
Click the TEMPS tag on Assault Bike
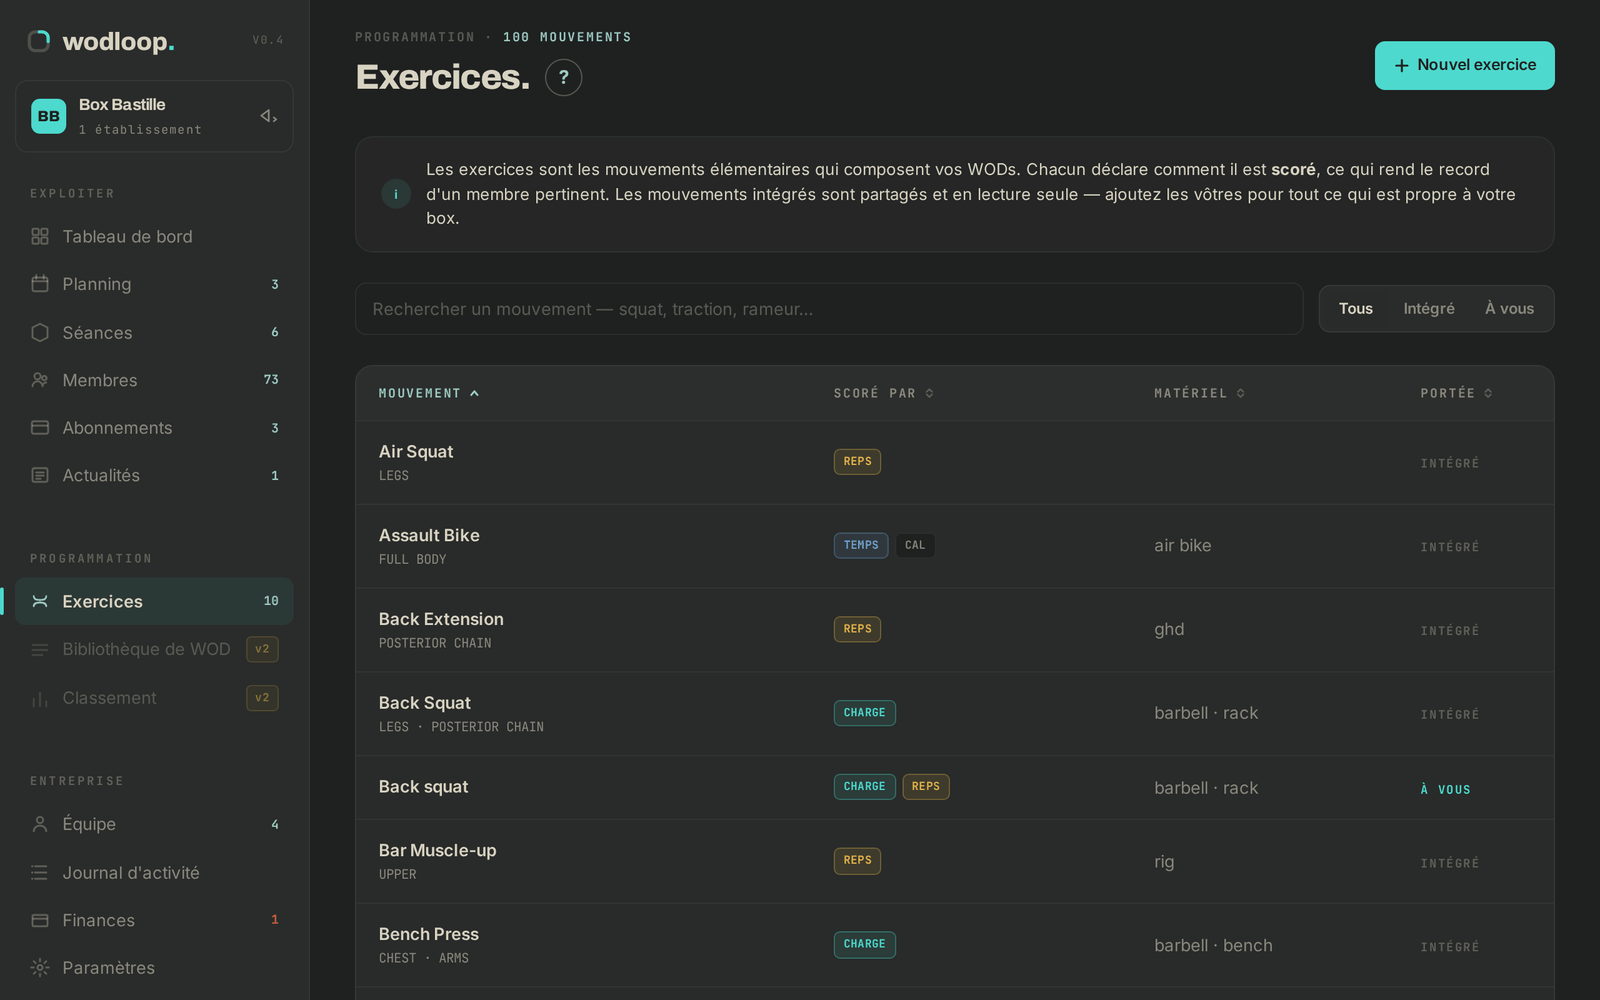pyautogui.click(x=861, y=546)
